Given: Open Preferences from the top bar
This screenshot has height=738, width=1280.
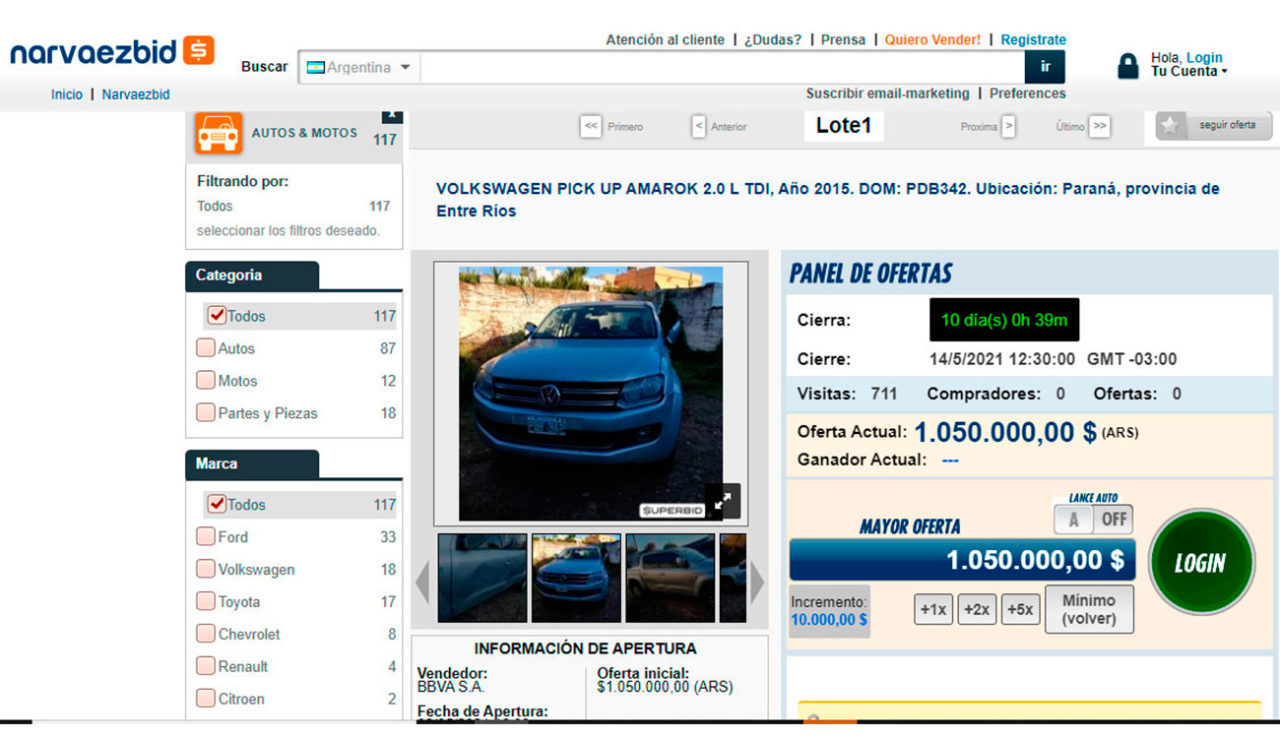Looking at the screenshot, I should tap(1028, 93).
